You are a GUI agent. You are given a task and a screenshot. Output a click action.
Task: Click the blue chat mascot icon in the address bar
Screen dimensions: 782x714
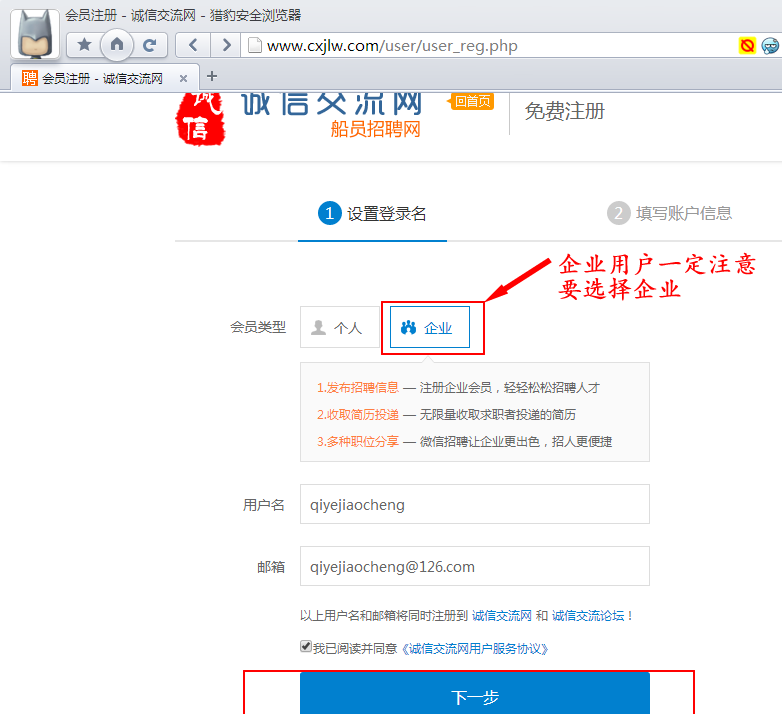click(770, 46)
